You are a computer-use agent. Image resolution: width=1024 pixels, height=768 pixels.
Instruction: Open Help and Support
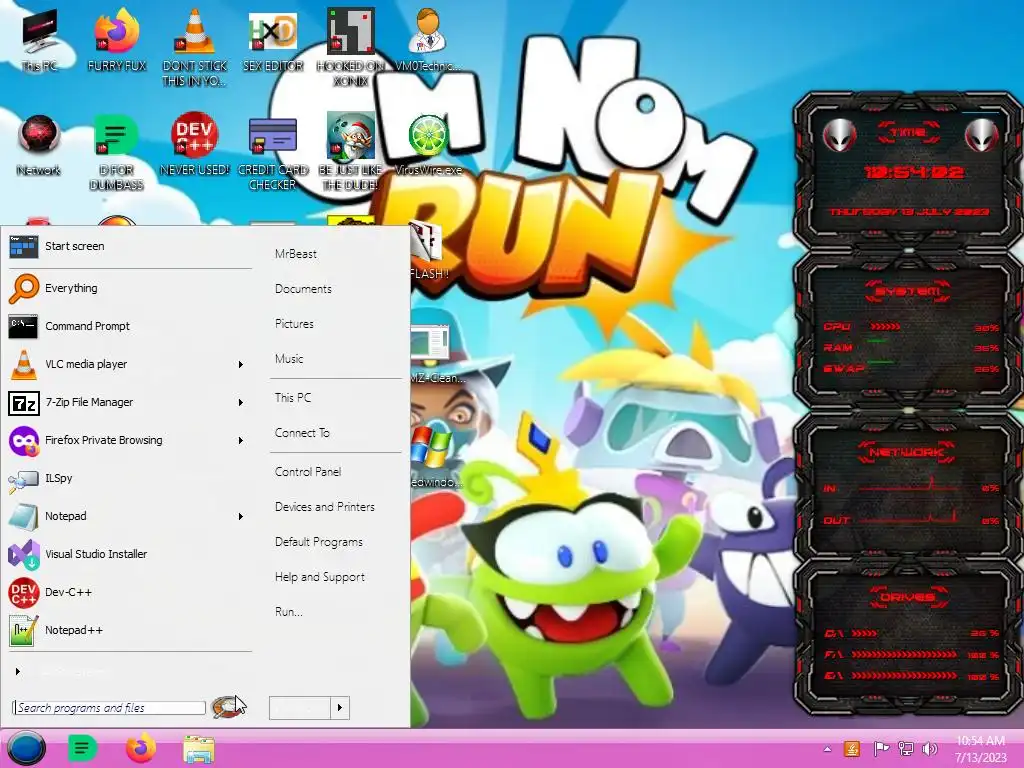point(320,577)
